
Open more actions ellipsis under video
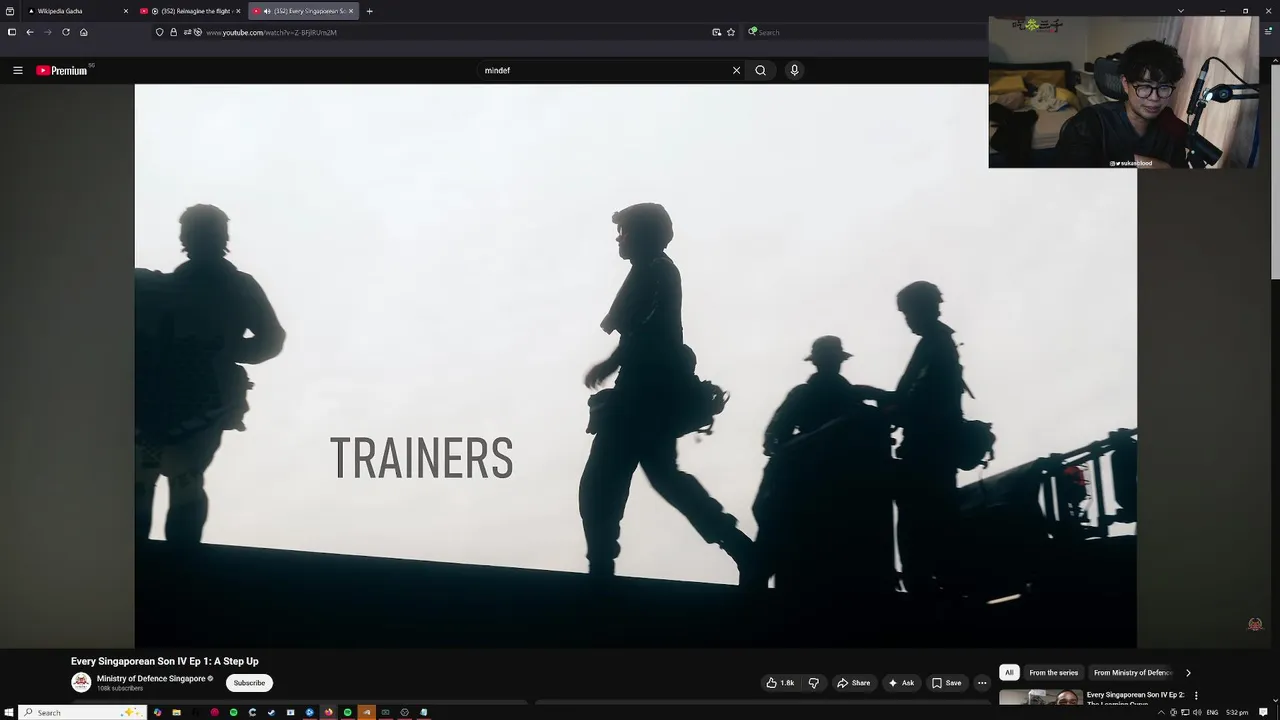(x=982, y=683)
